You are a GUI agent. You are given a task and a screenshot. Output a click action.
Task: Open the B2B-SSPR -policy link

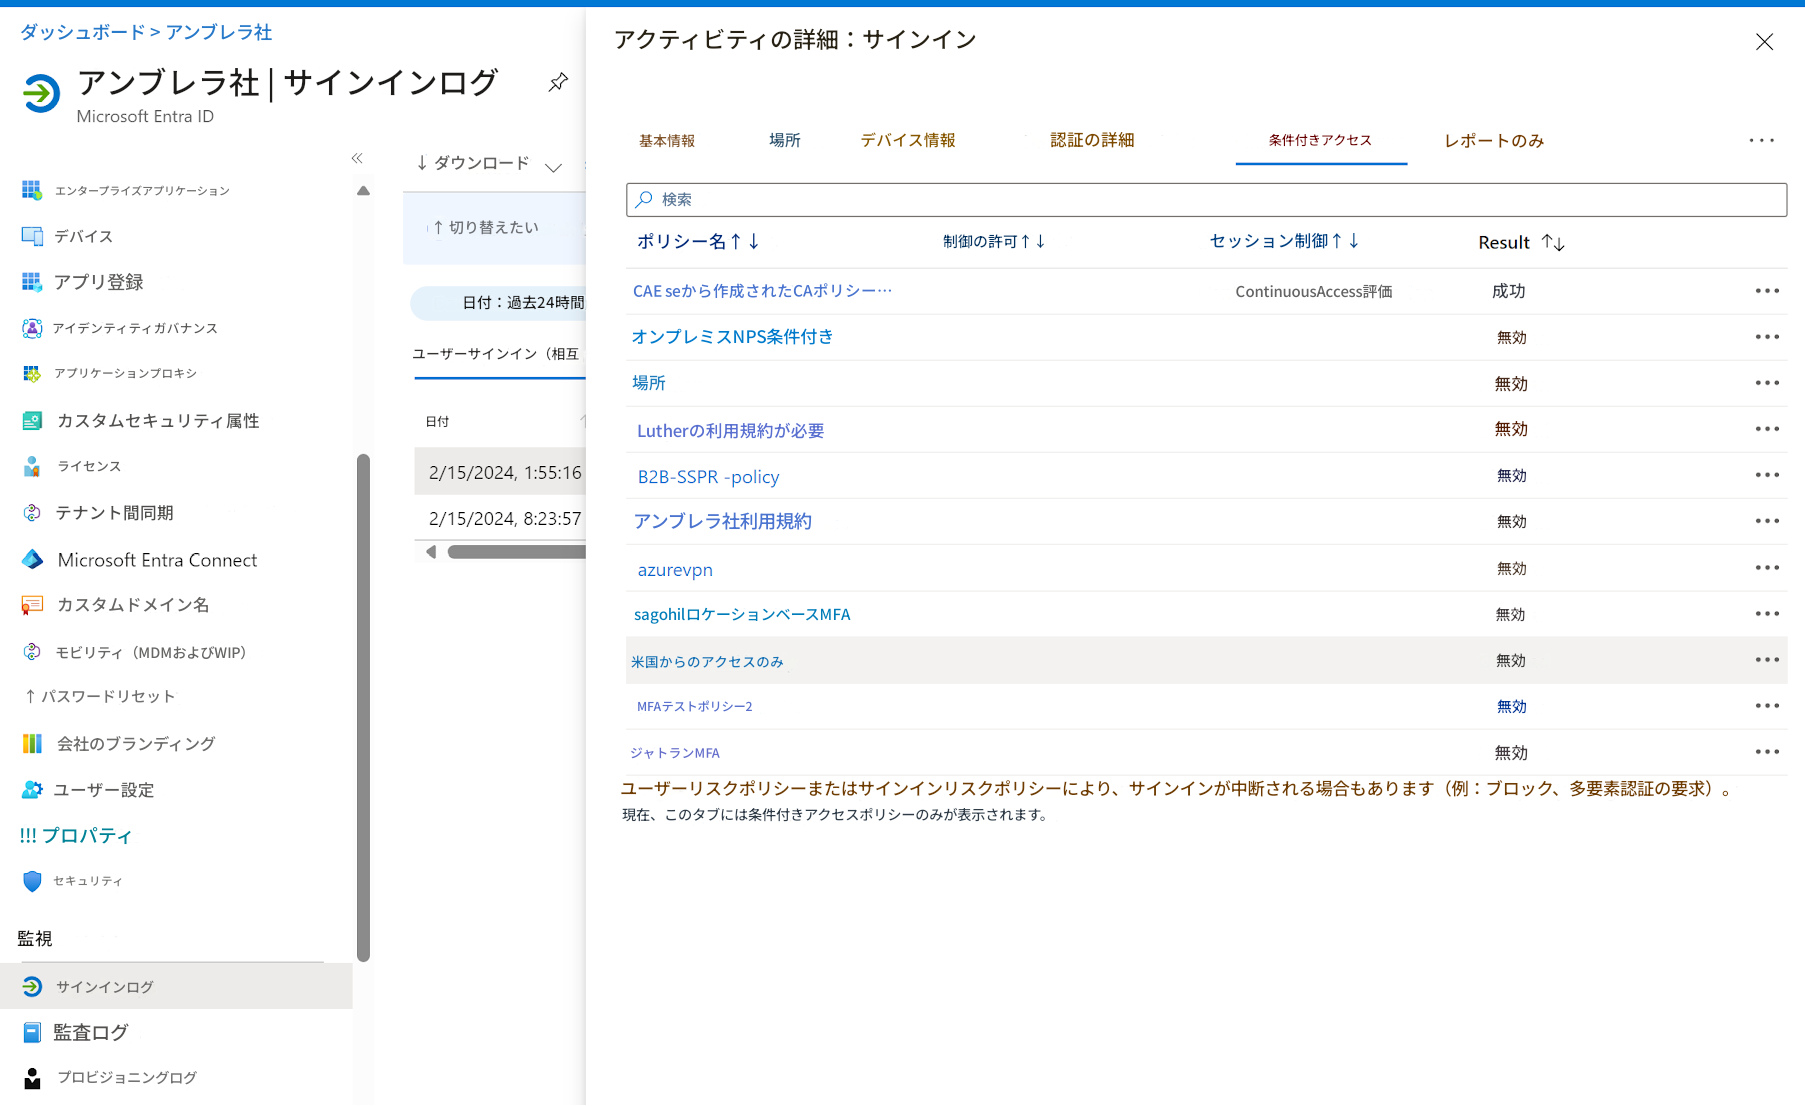(x=708, y=477)
